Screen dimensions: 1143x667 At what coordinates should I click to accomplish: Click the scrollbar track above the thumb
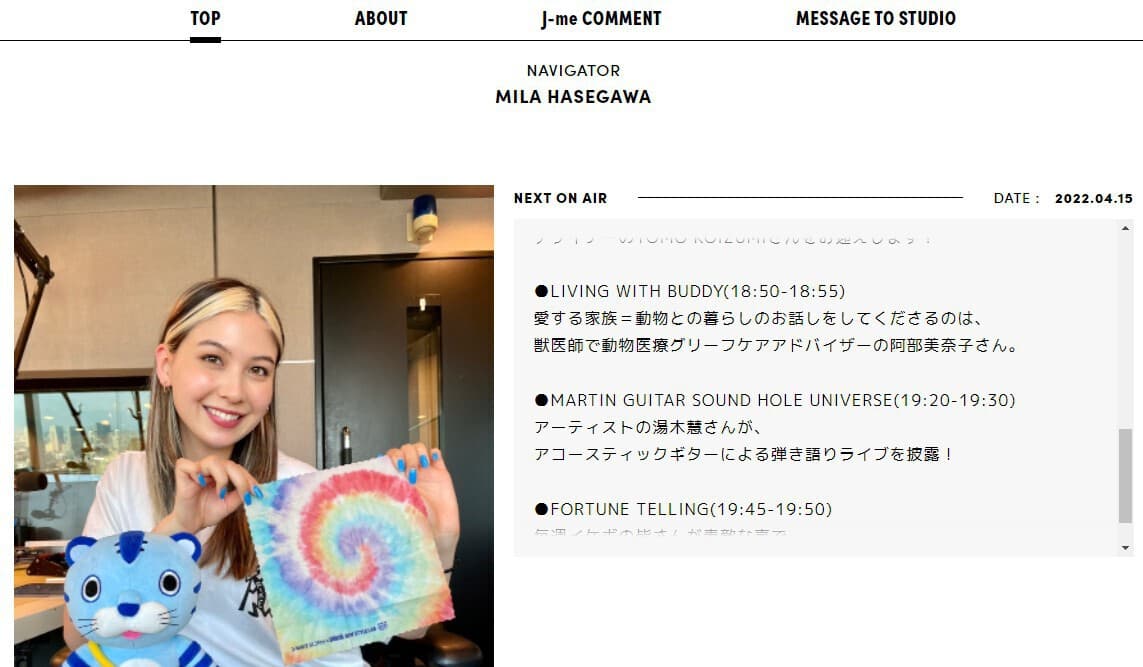1126,332
